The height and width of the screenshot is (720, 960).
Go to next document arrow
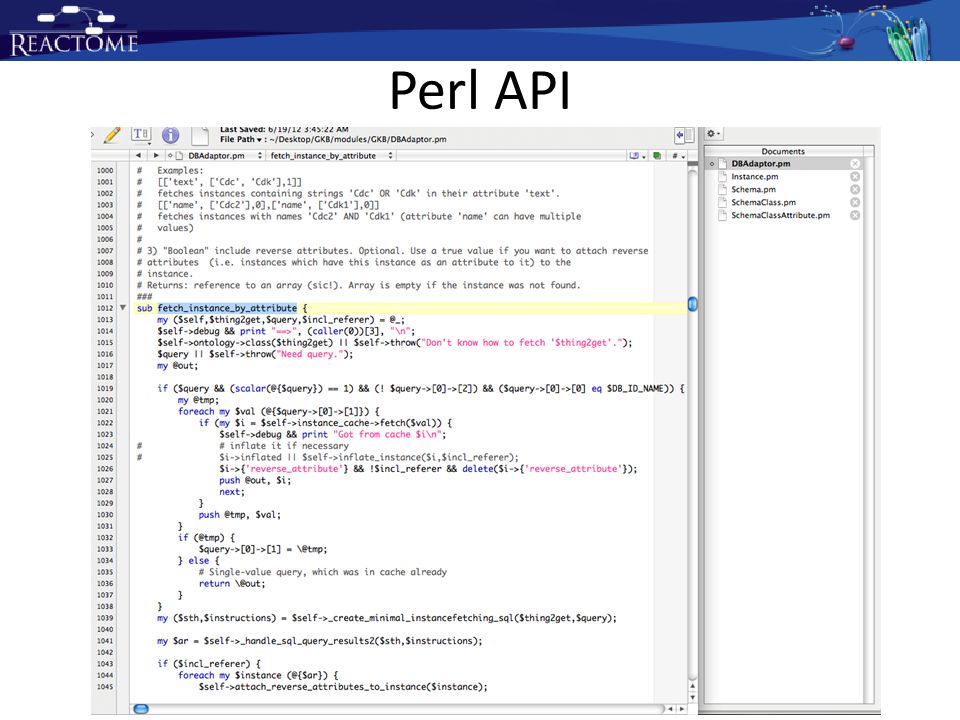coord(156,156)
